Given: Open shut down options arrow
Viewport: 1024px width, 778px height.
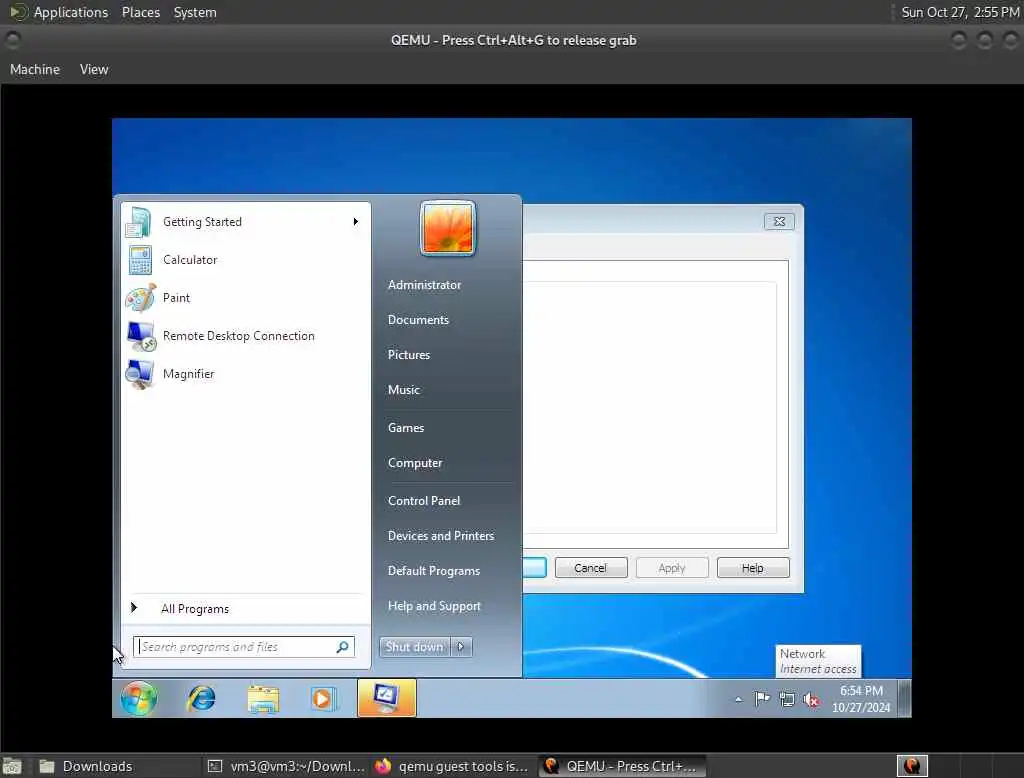Looking at the screenshot, I should [462, 647].
